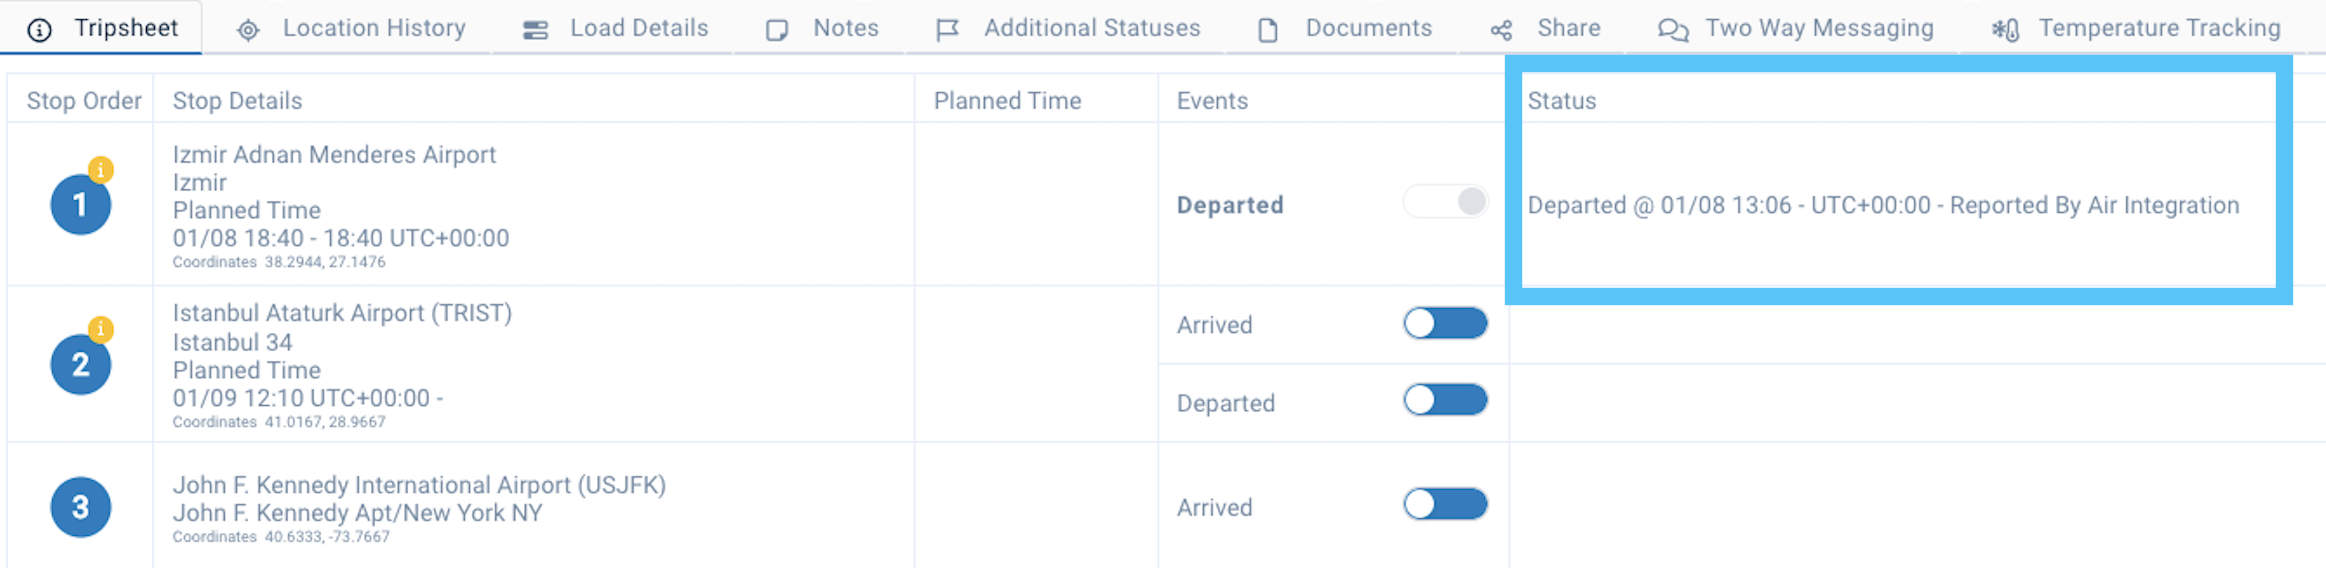
Task: Click the yellow info badge on stop 2
Action: (x=100, y=328)
